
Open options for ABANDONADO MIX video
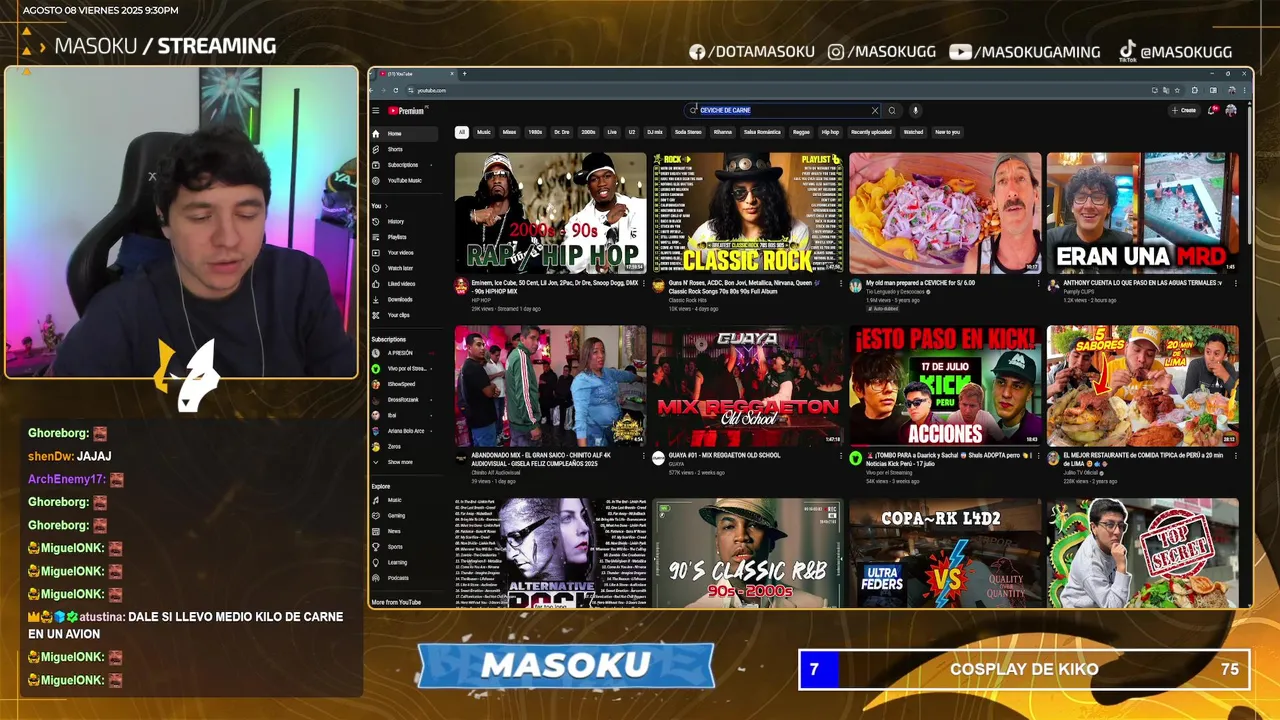(643, 457)
